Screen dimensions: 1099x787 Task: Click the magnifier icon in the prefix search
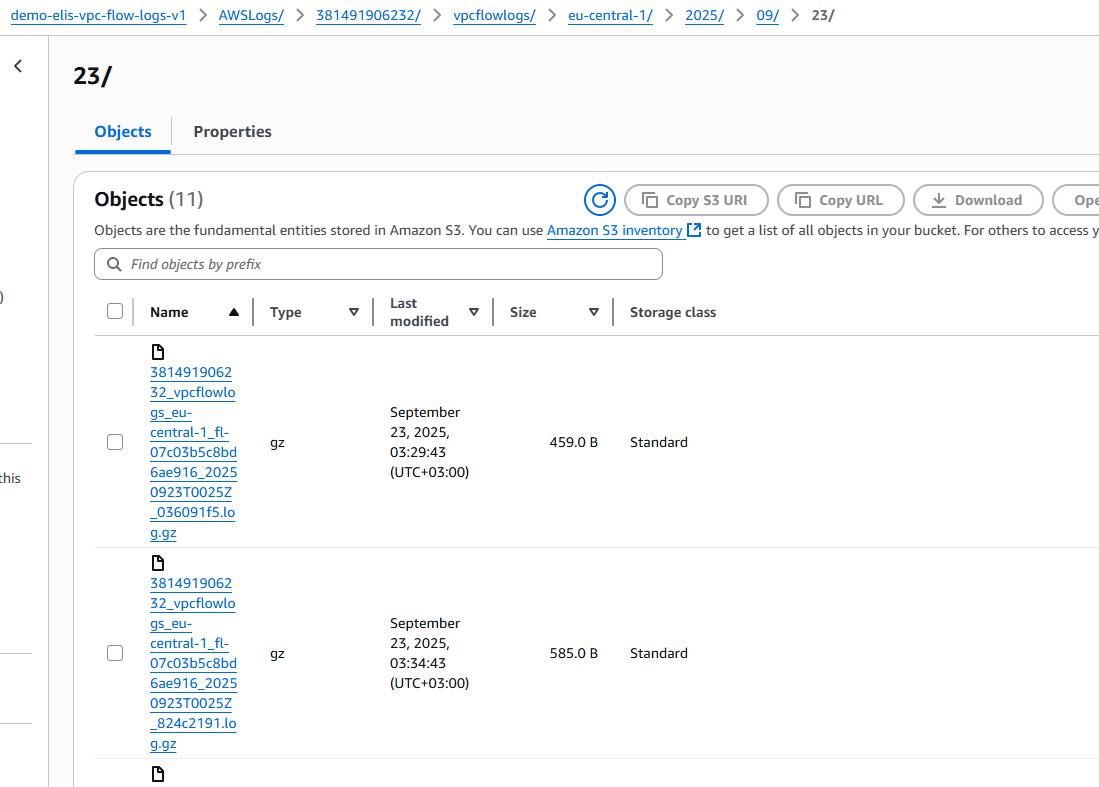click(x=114, y=264)
